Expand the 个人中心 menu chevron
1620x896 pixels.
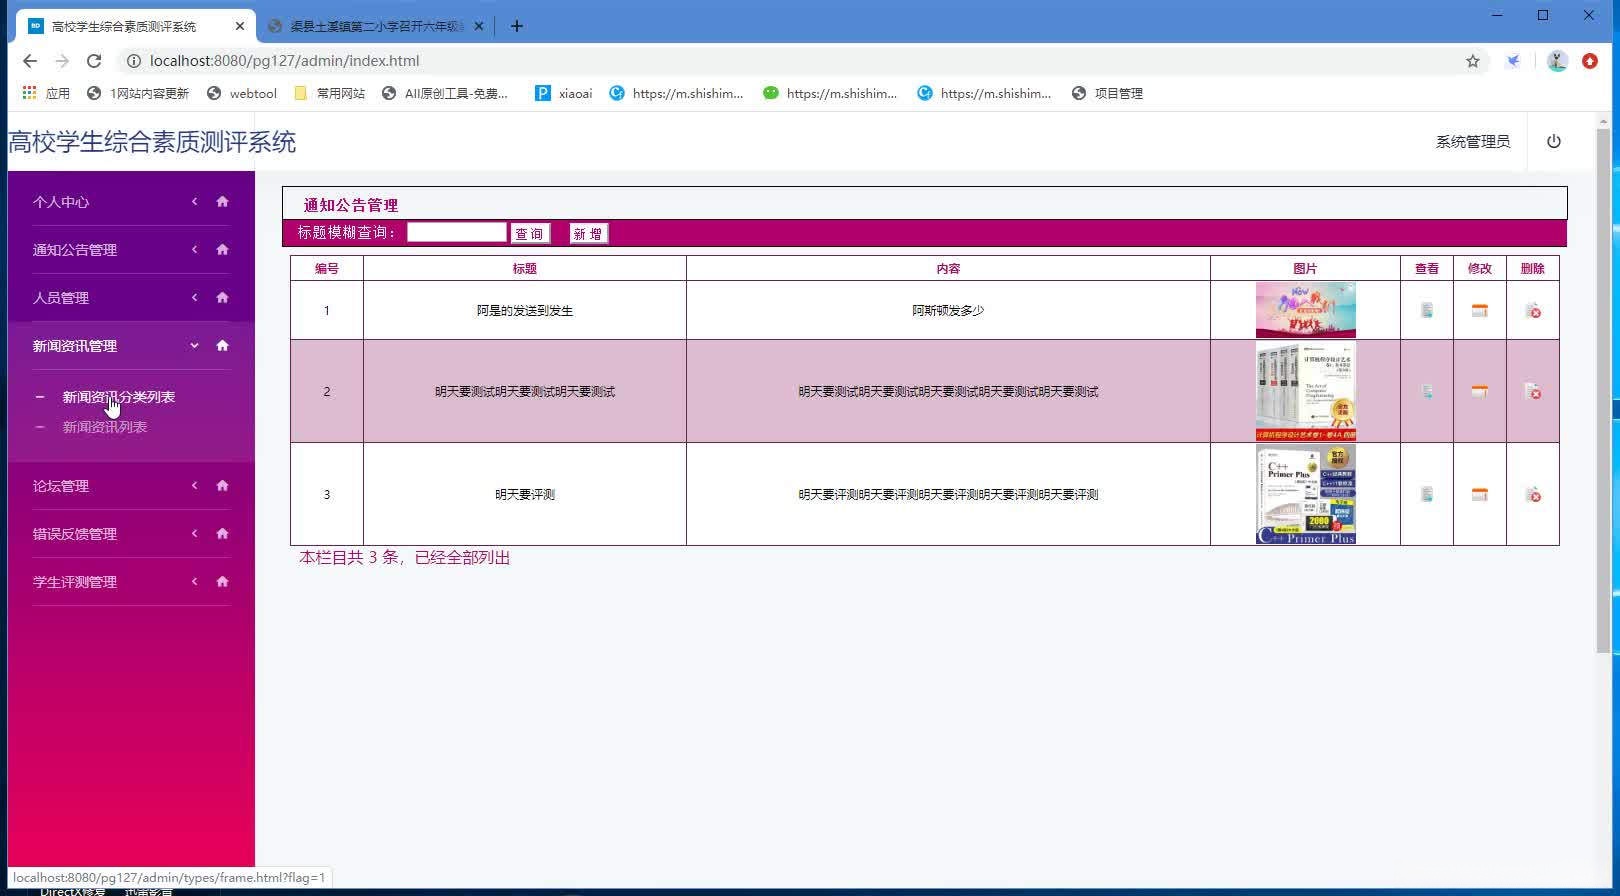(195, 201)
